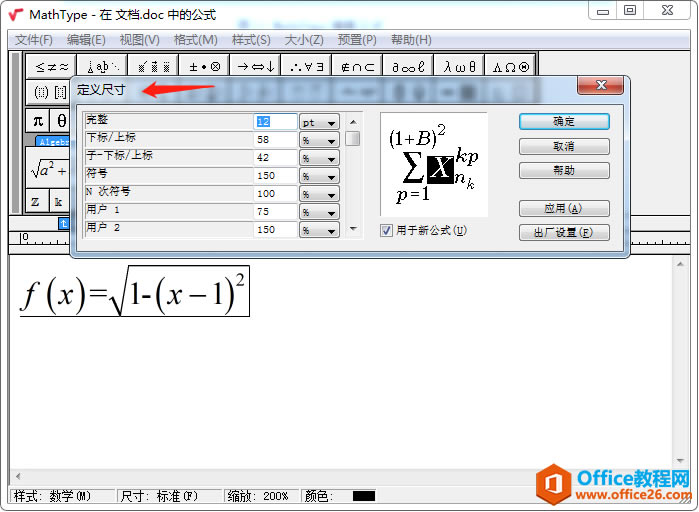The image size is (699, 512).
Task: Open the 帮助(H) menu
Action: [411, 40]
